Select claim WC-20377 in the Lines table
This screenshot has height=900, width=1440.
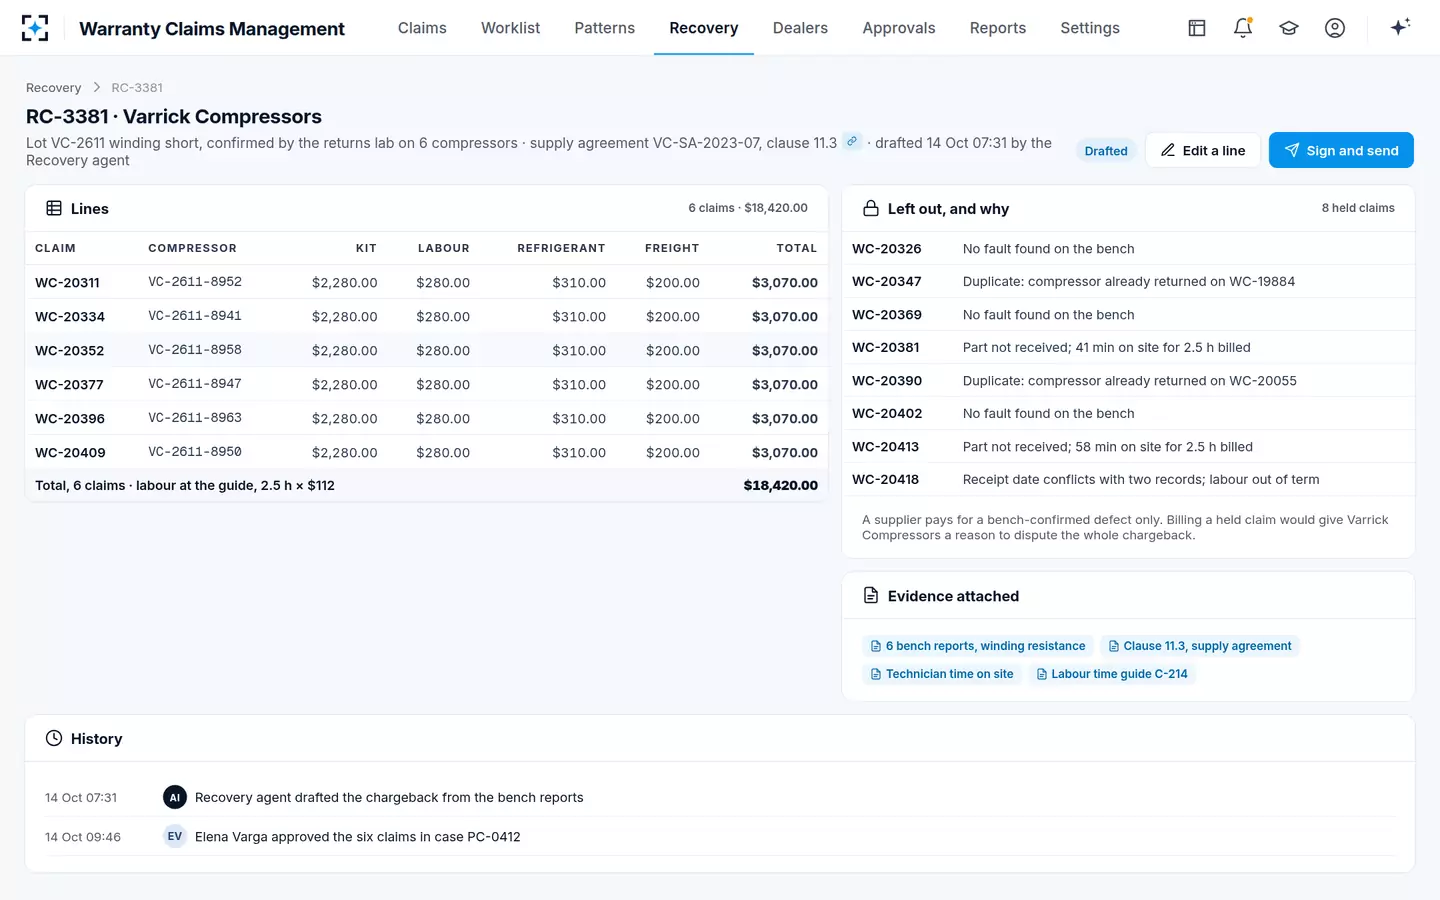point(69,385)
